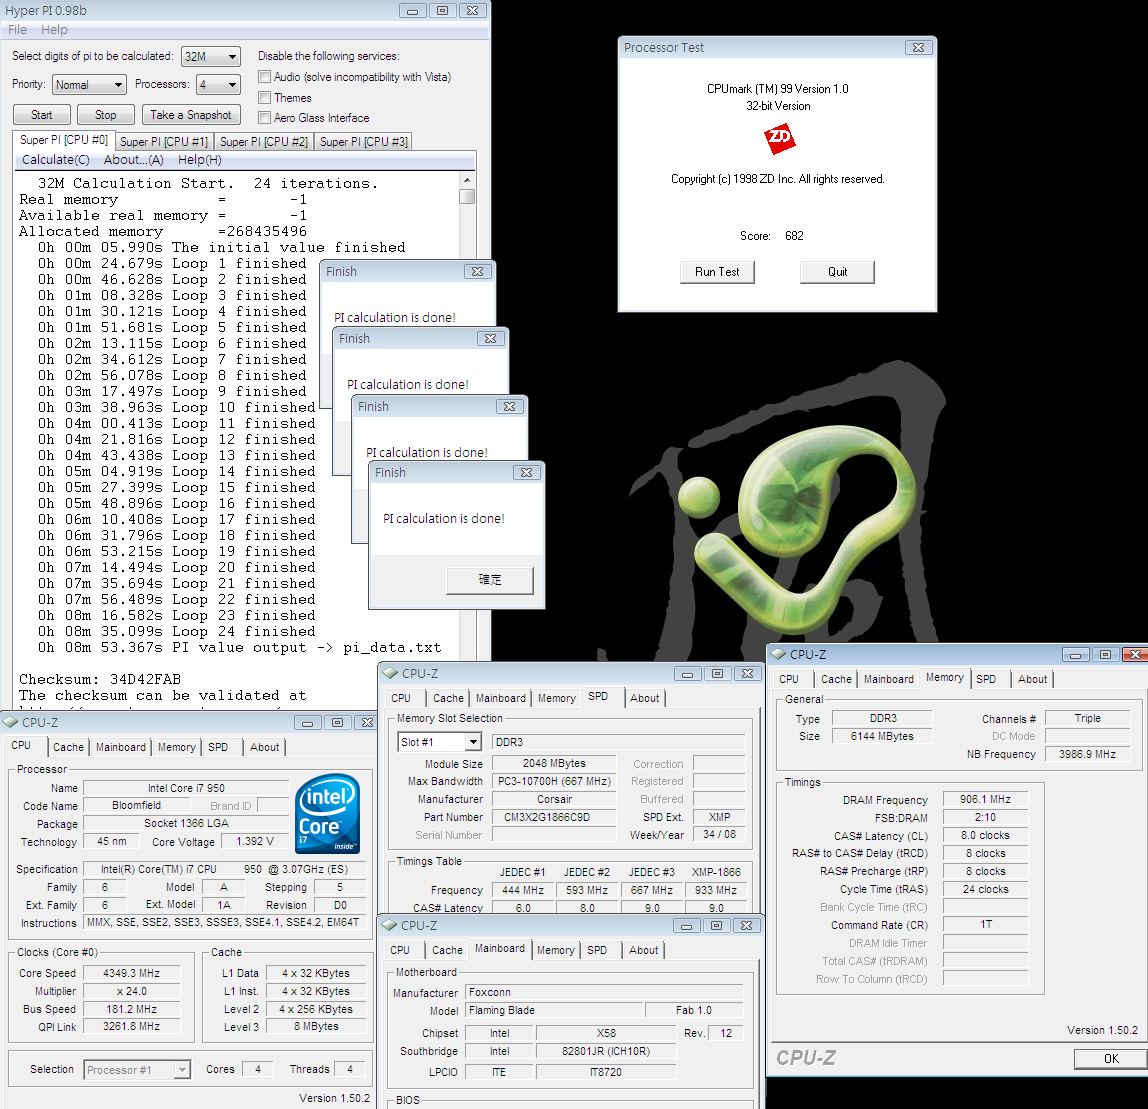Screen dimensions: 1148x1109
Task: Close the Processor Test window
Action: pos(918,48)
